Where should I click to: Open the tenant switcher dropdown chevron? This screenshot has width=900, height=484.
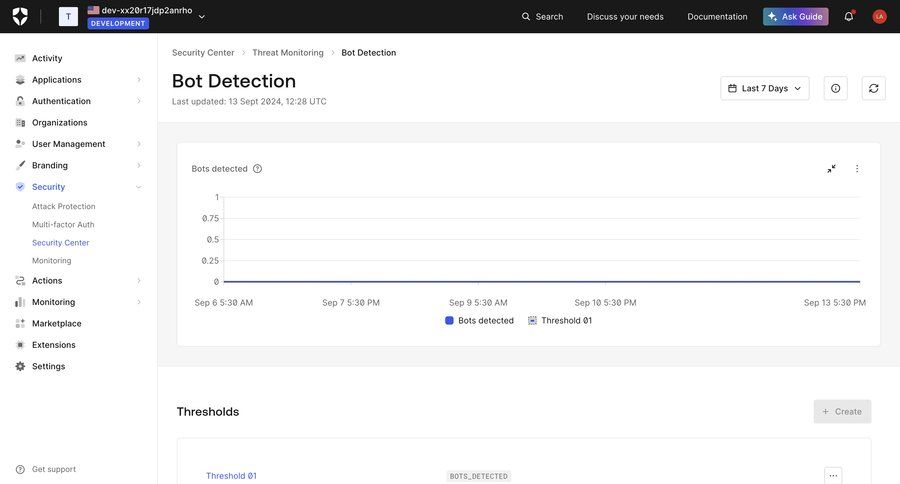coord(201,17)
